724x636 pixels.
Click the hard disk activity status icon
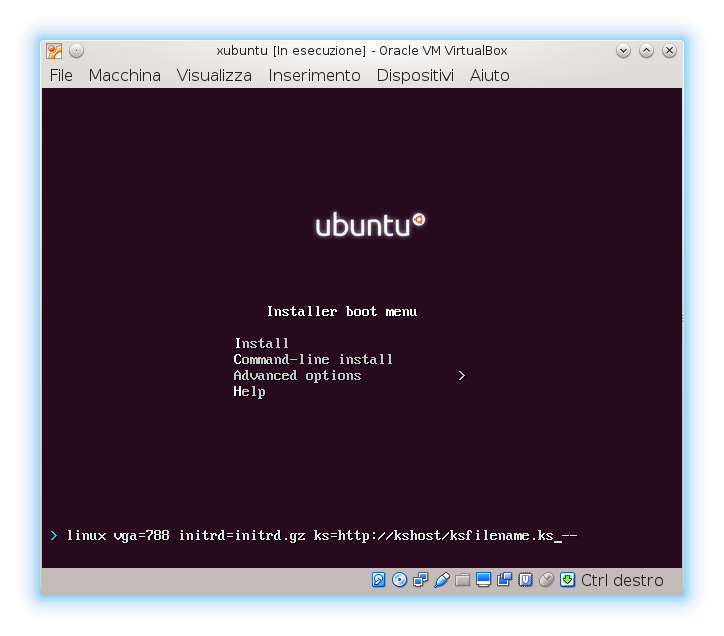click(x=378, y=580)
